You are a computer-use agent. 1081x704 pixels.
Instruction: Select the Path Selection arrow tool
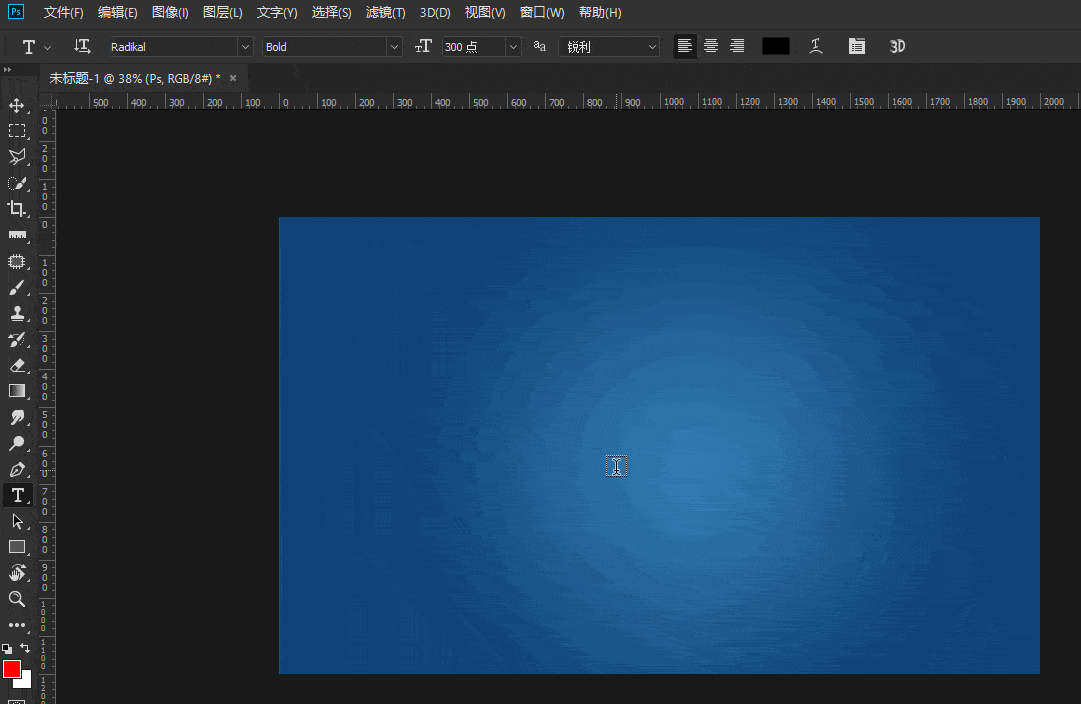(17, 521)
